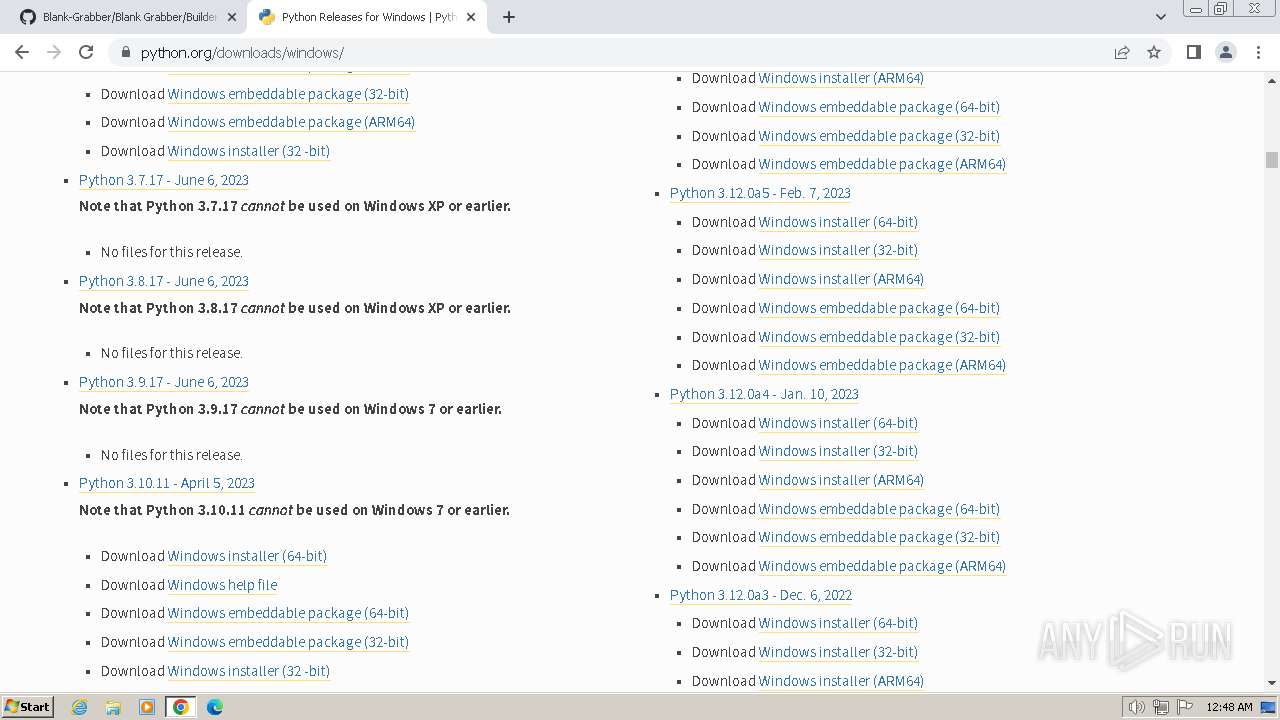Download Windows embeddable package (64-bit) for Python 3.12.0a5
This screenshot has height=720, width=1280.
pos(879,308)
